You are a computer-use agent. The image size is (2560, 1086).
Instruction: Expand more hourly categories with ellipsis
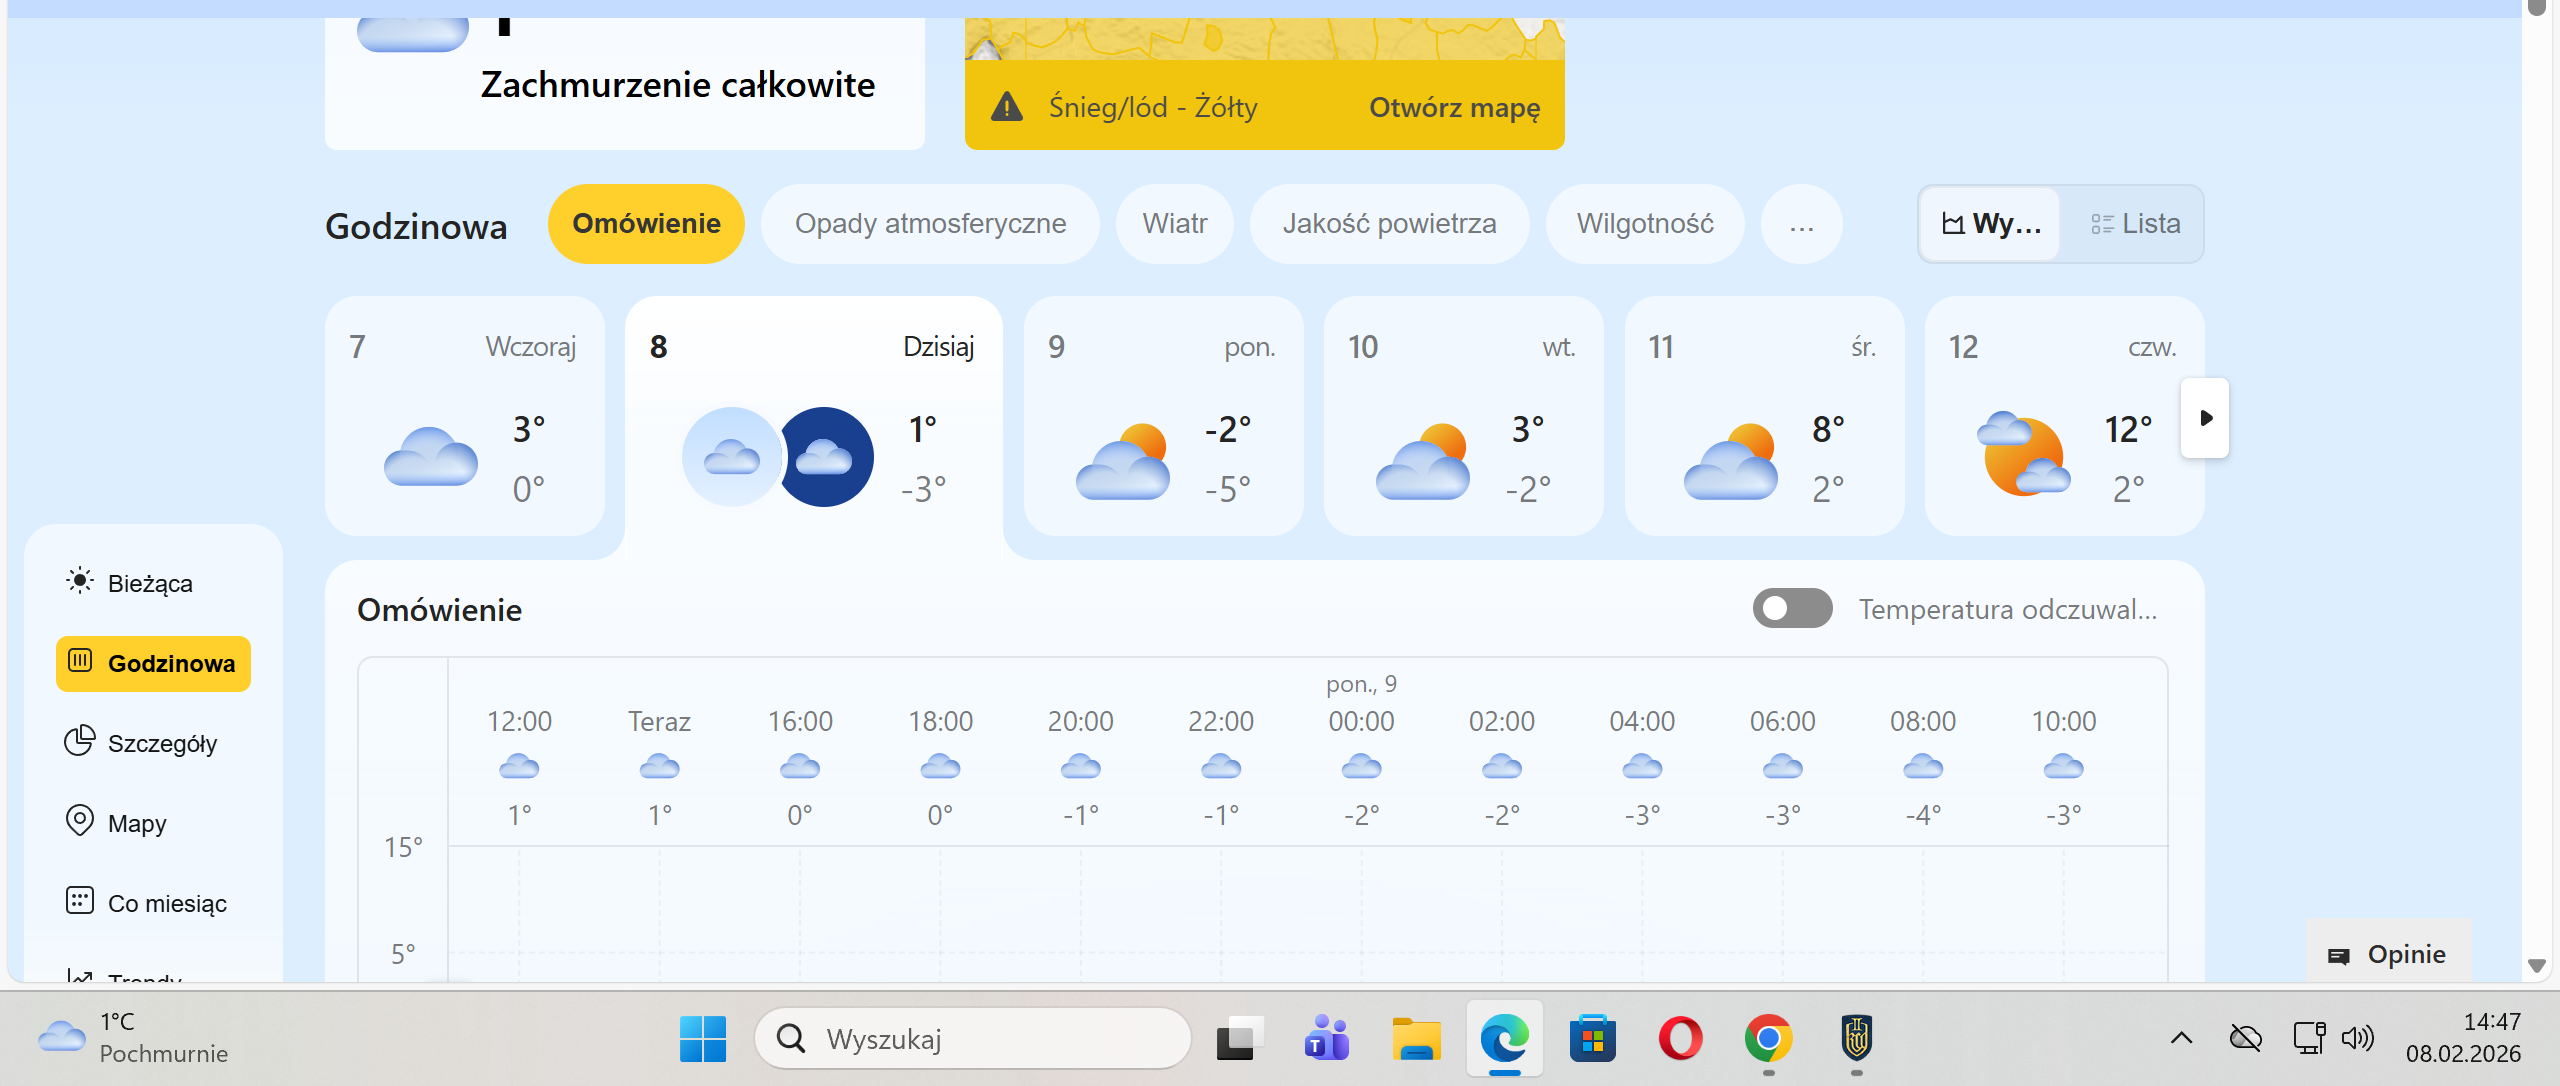(x=1801, y=224)
